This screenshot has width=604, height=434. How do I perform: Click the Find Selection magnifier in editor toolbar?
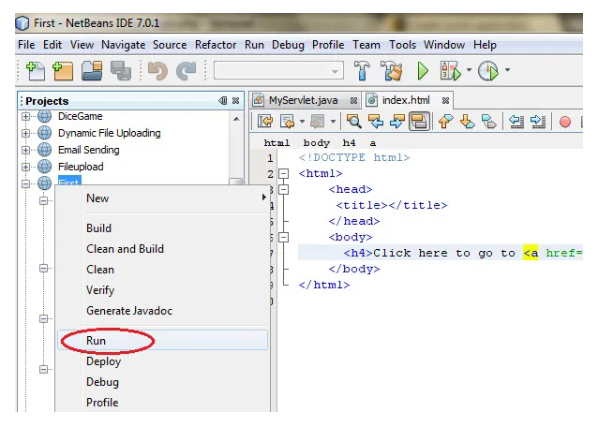pyautogui.click(x=353, y=122)
